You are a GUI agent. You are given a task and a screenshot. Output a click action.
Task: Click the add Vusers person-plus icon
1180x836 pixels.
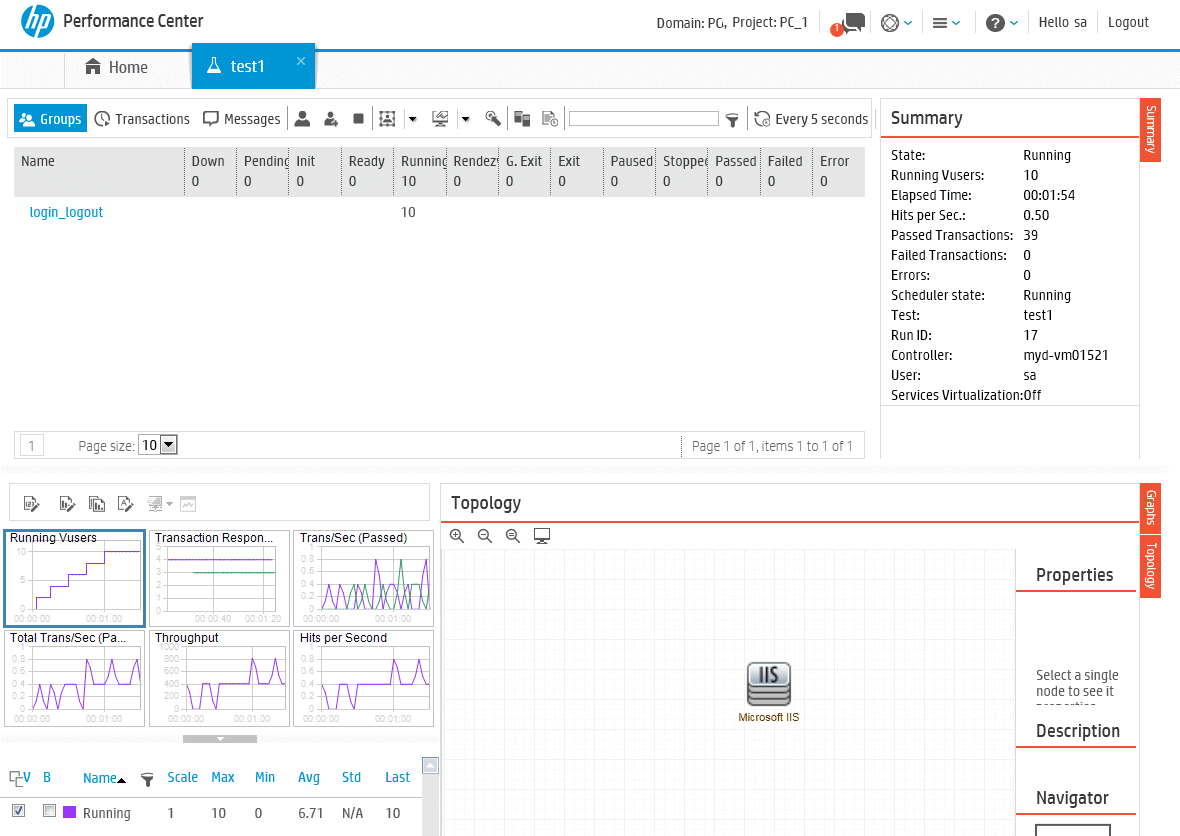click(x=330, y=119)
